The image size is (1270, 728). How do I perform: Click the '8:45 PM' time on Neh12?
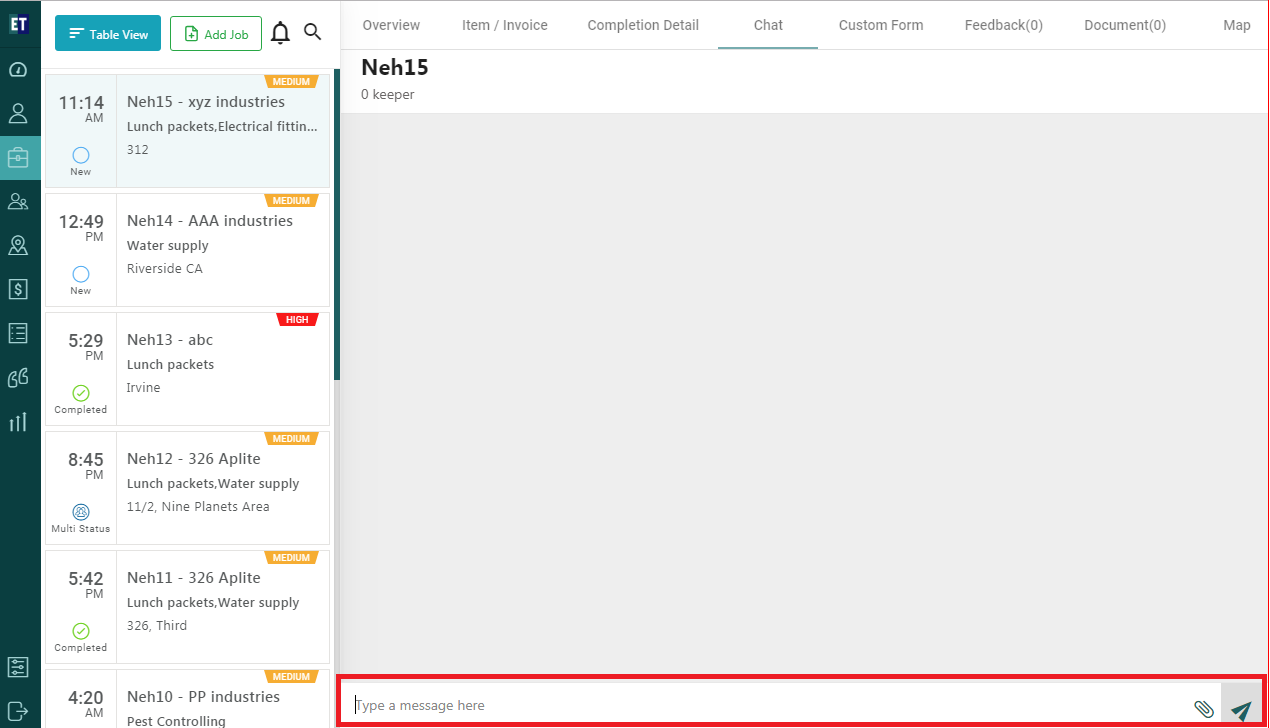(85, 466)
